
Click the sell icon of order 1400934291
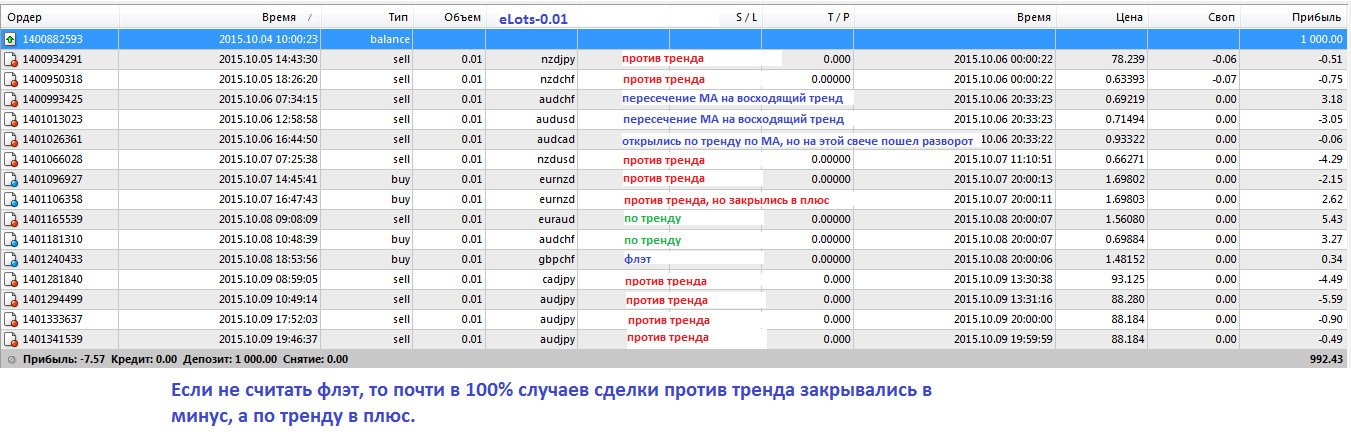10,59
